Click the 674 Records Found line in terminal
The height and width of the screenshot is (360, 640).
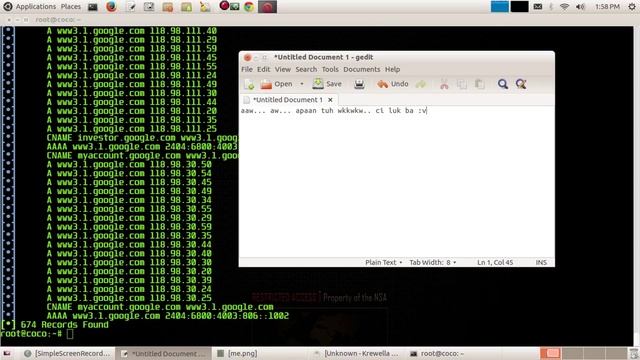coord(55,325)
